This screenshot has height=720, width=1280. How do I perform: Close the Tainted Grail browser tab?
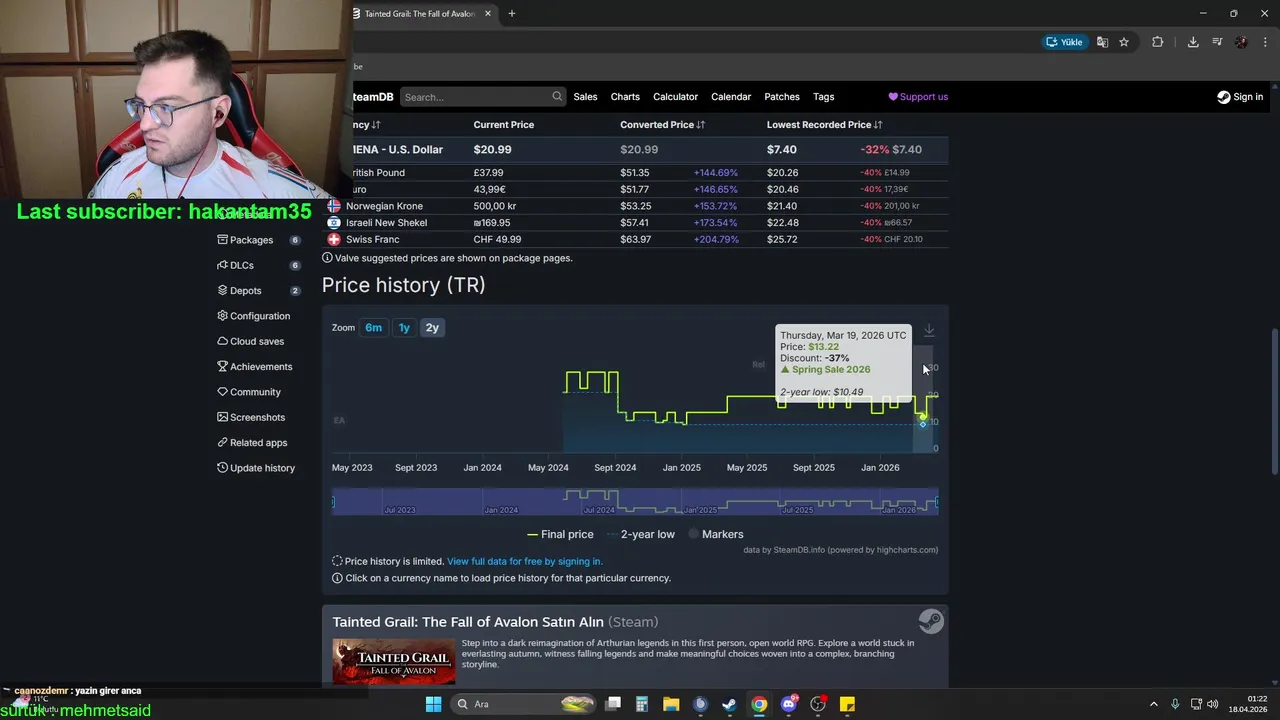(488, 14)
